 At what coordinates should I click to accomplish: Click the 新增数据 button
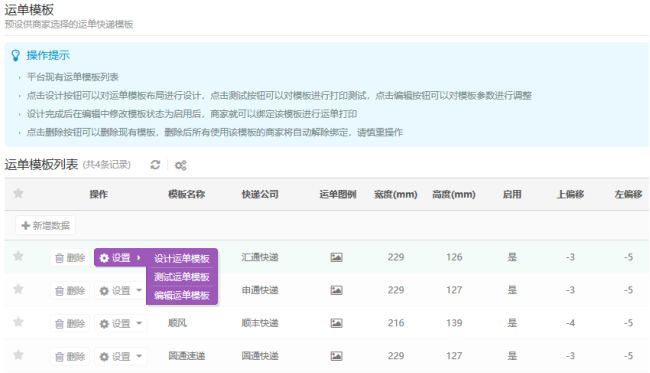[46, 225]
